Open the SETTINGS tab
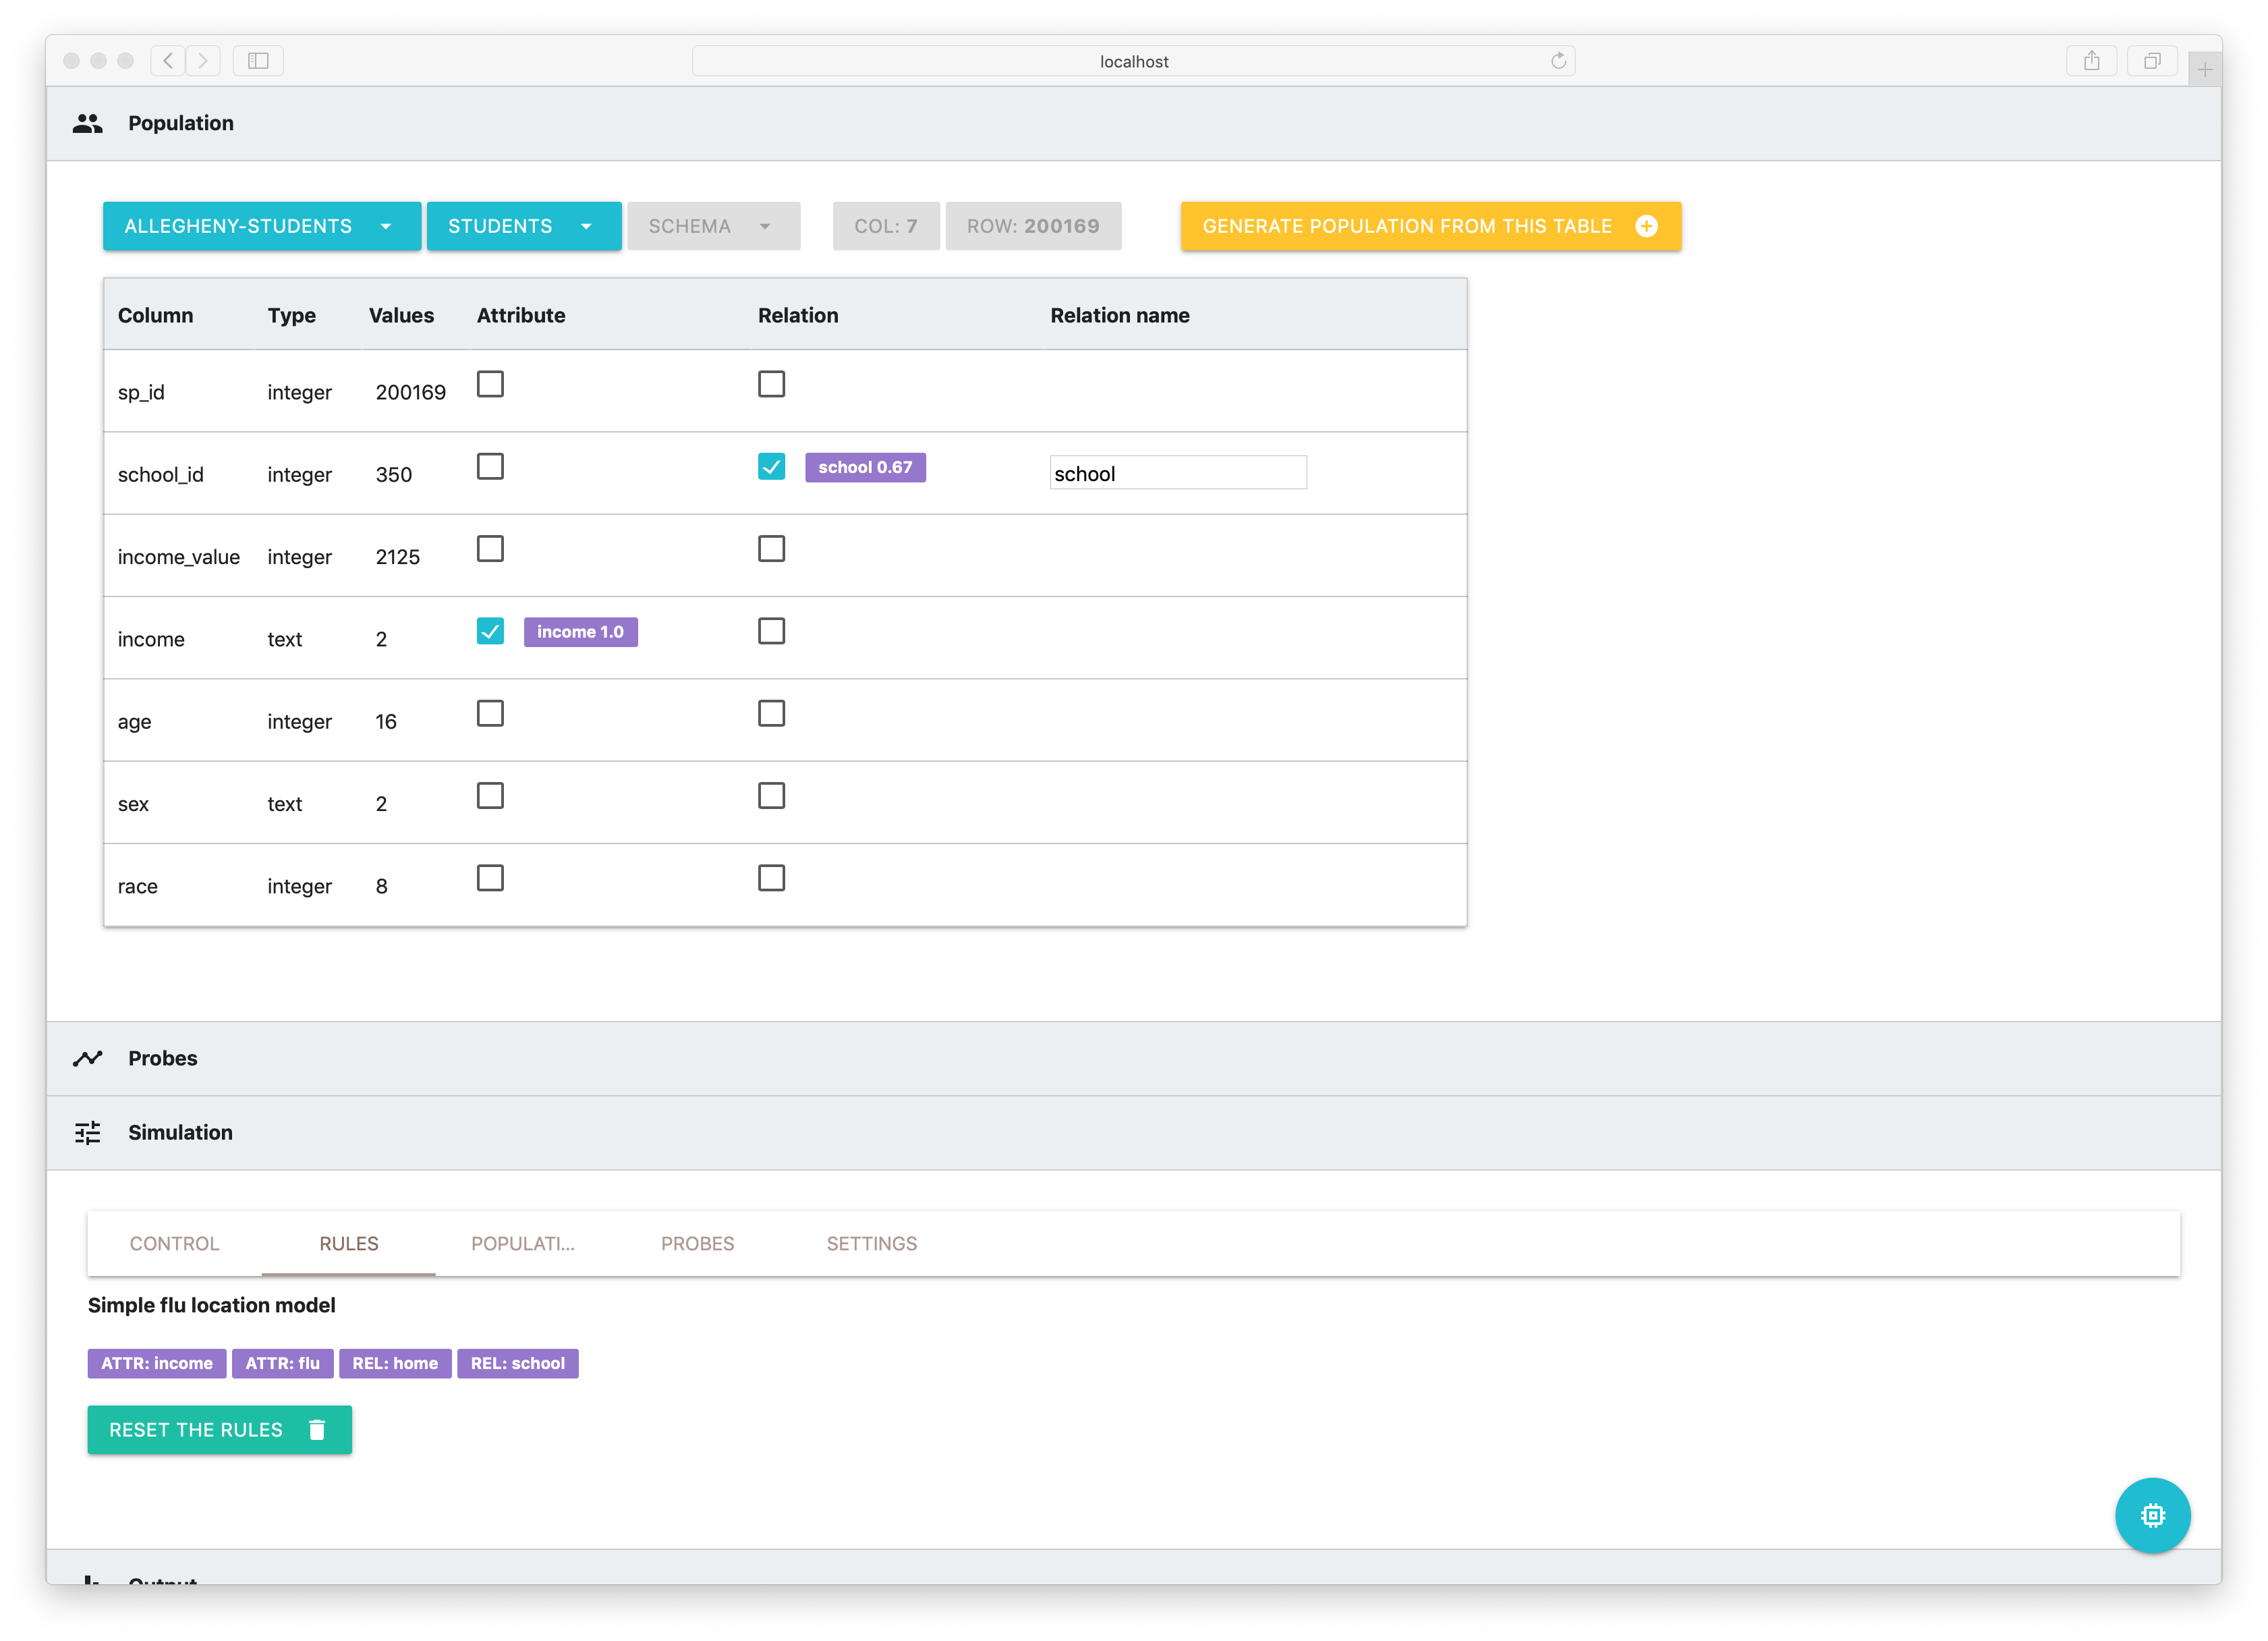 point(871,1243)
